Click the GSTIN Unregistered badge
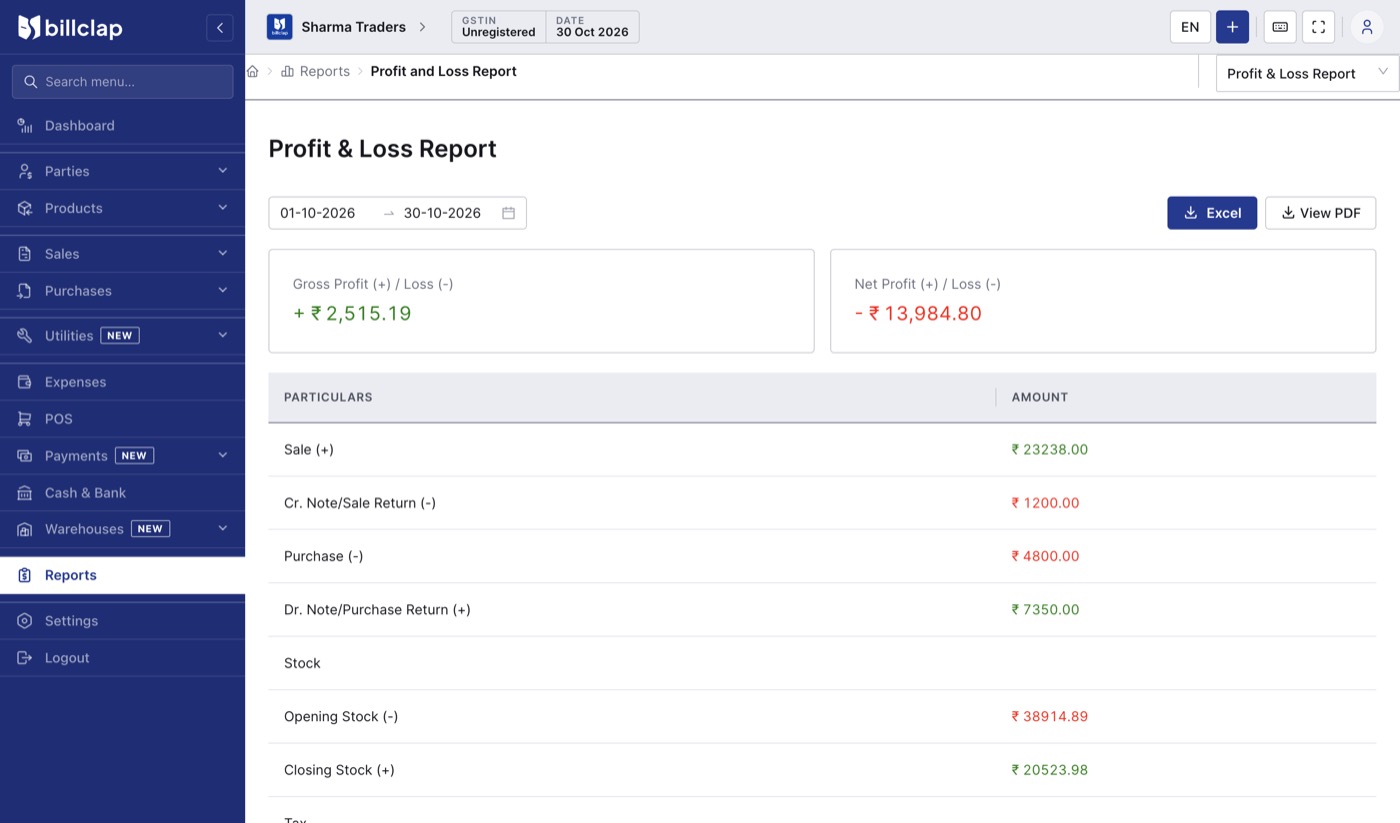 click(x=499, y=27)
